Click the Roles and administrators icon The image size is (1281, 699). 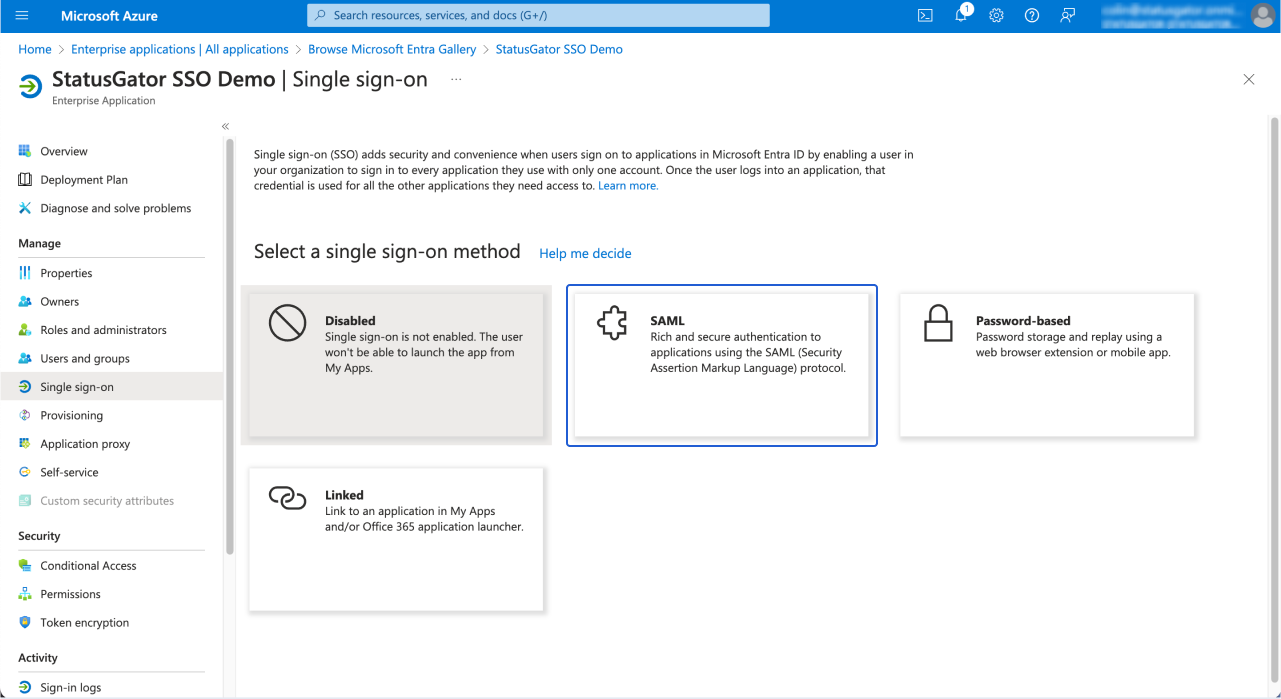click(x=25, y=330)
